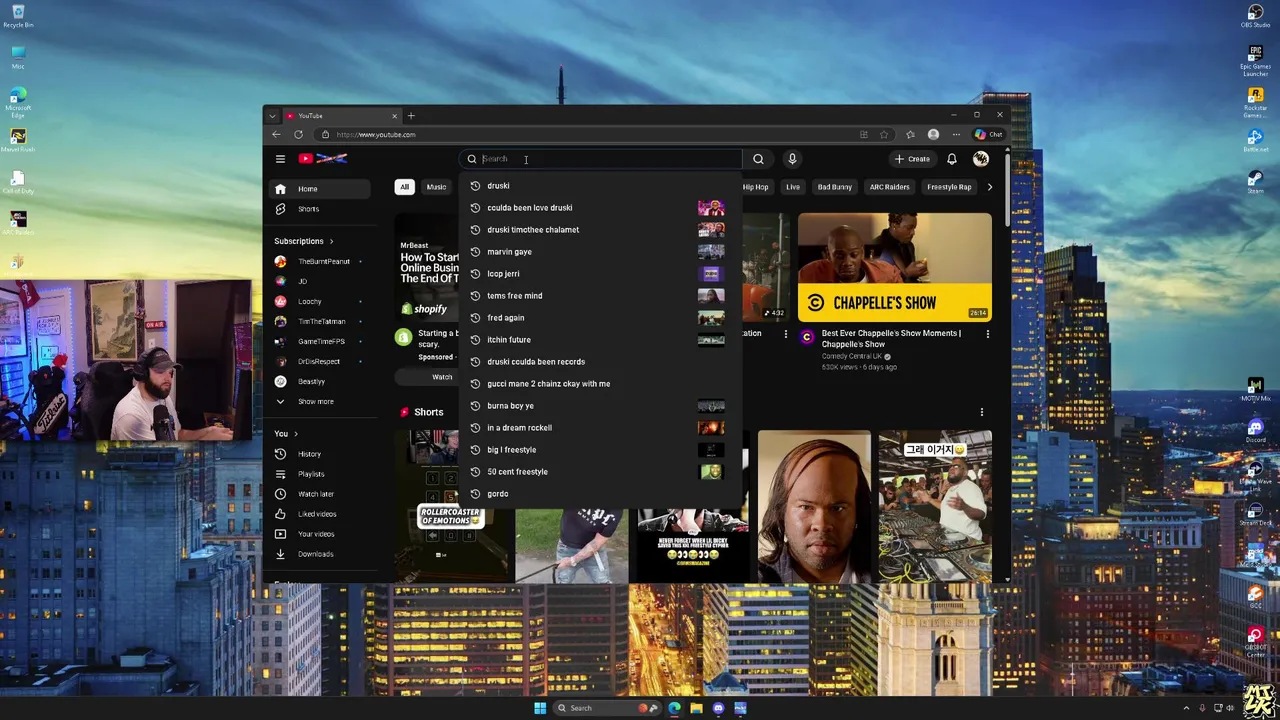Select the Freestyle Rap filter chip
1280x720 pixels.
point(949,187)
